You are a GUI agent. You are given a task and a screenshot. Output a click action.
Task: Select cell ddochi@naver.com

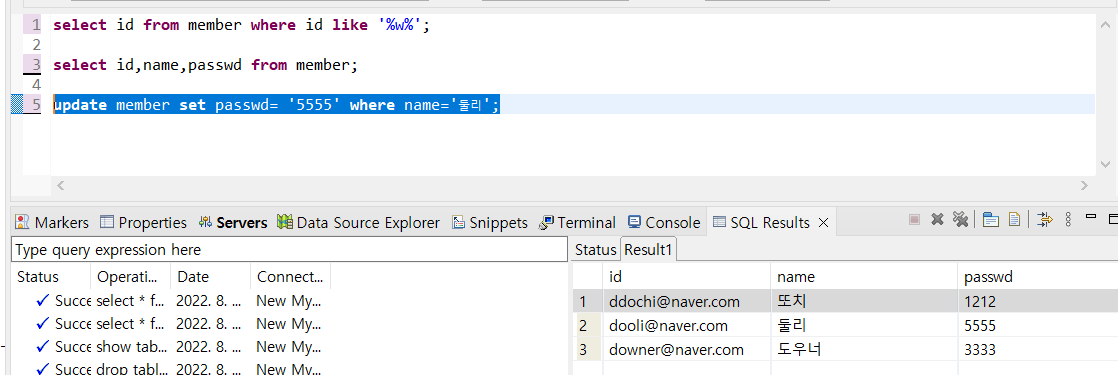pos(687,301)
